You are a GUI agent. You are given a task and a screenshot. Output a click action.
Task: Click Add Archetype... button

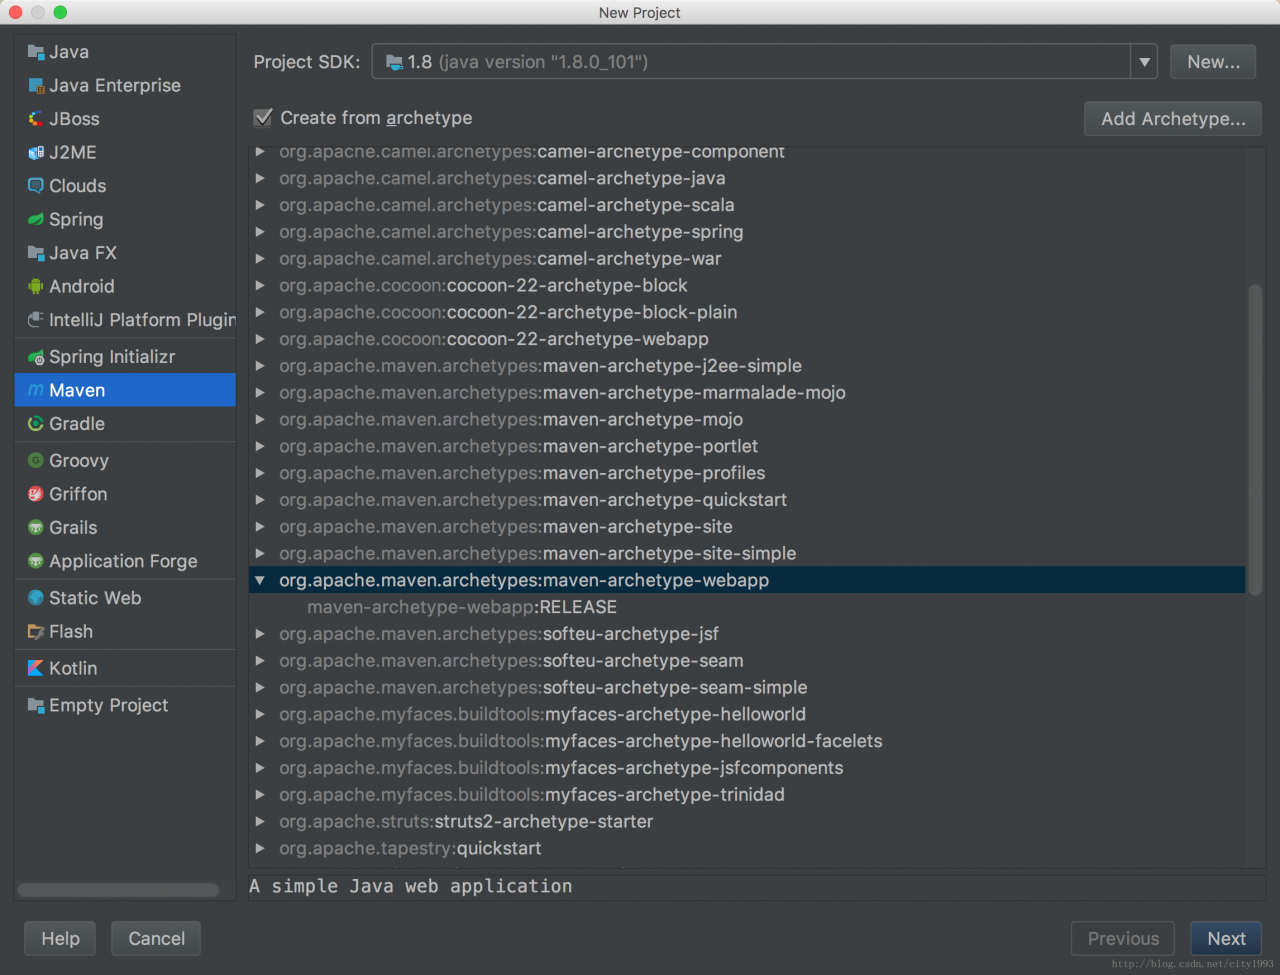pos(1173,119)
